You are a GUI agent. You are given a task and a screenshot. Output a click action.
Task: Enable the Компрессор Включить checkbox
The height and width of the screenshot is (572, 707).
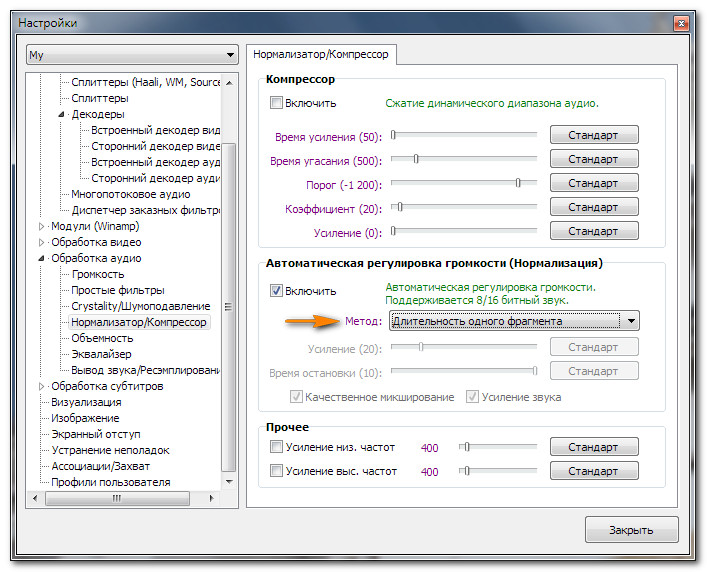[x=276, y=103]
